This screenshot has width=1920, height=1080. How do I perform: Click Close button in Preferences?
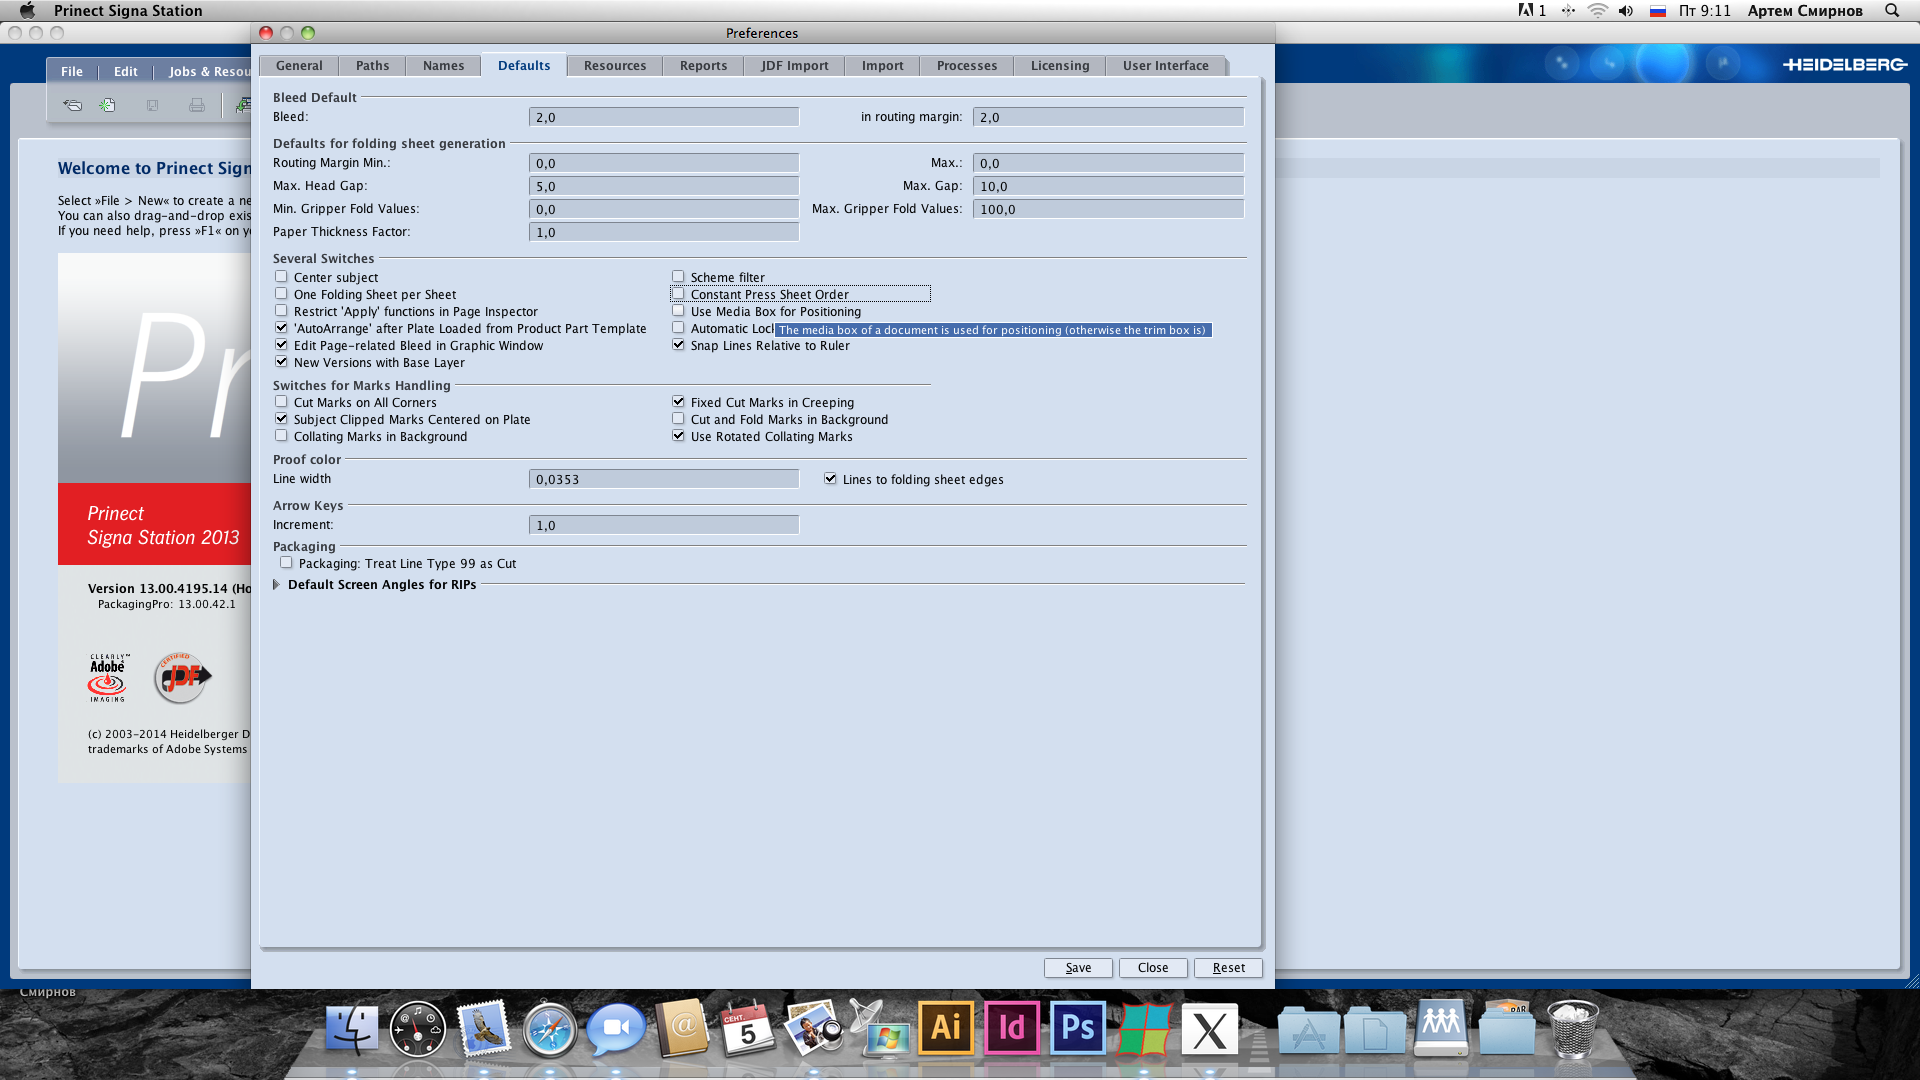point(1153,968)
